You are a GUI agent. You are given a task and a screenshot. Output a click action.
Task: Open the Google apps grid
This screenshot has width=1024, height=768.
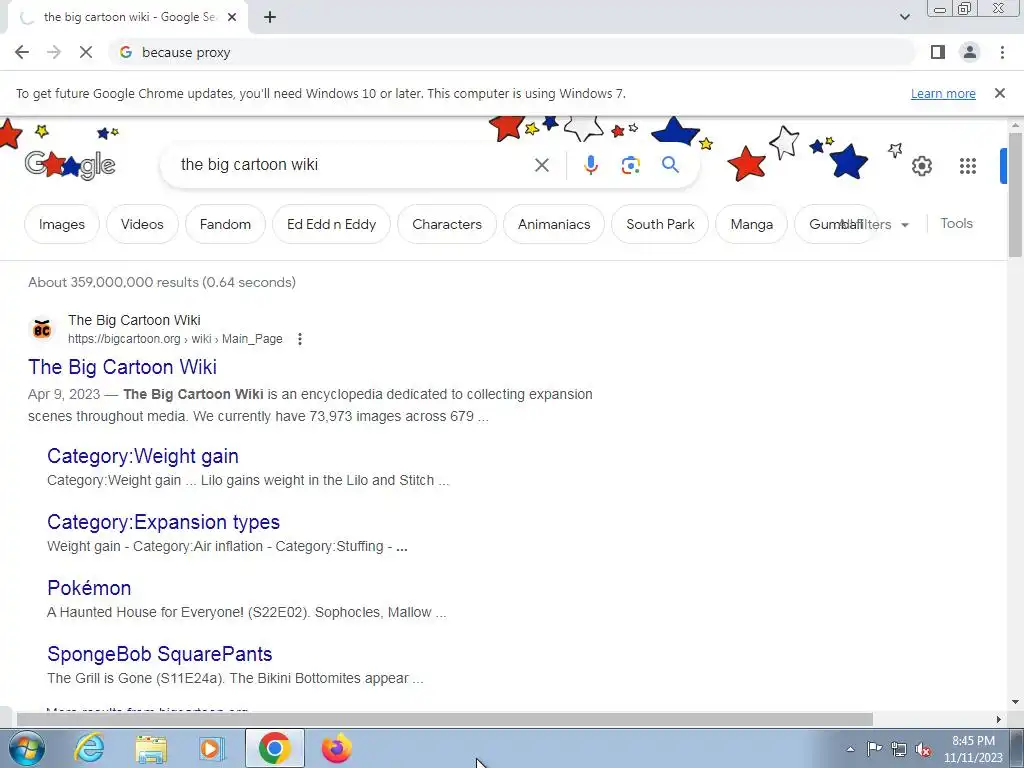point(968,166)
